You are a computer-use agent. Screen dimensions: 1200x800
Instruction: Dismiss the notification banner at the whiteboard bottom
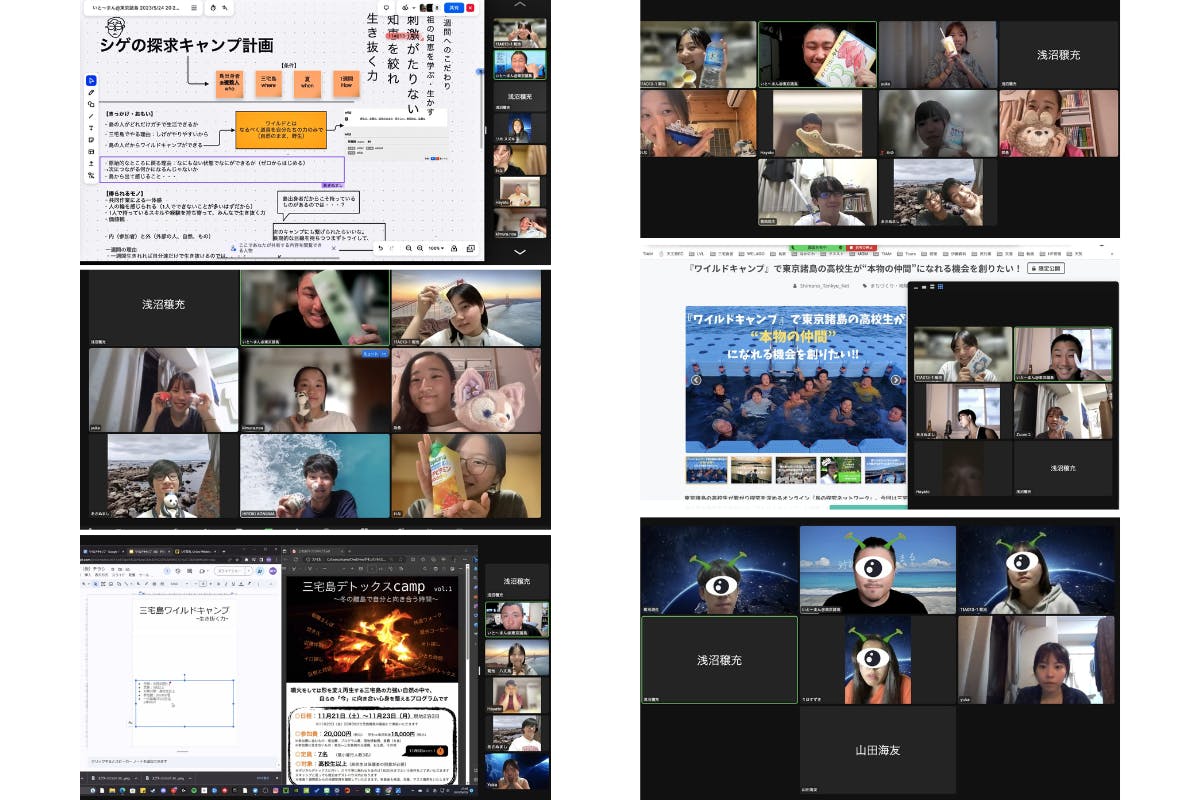point(332,245)
